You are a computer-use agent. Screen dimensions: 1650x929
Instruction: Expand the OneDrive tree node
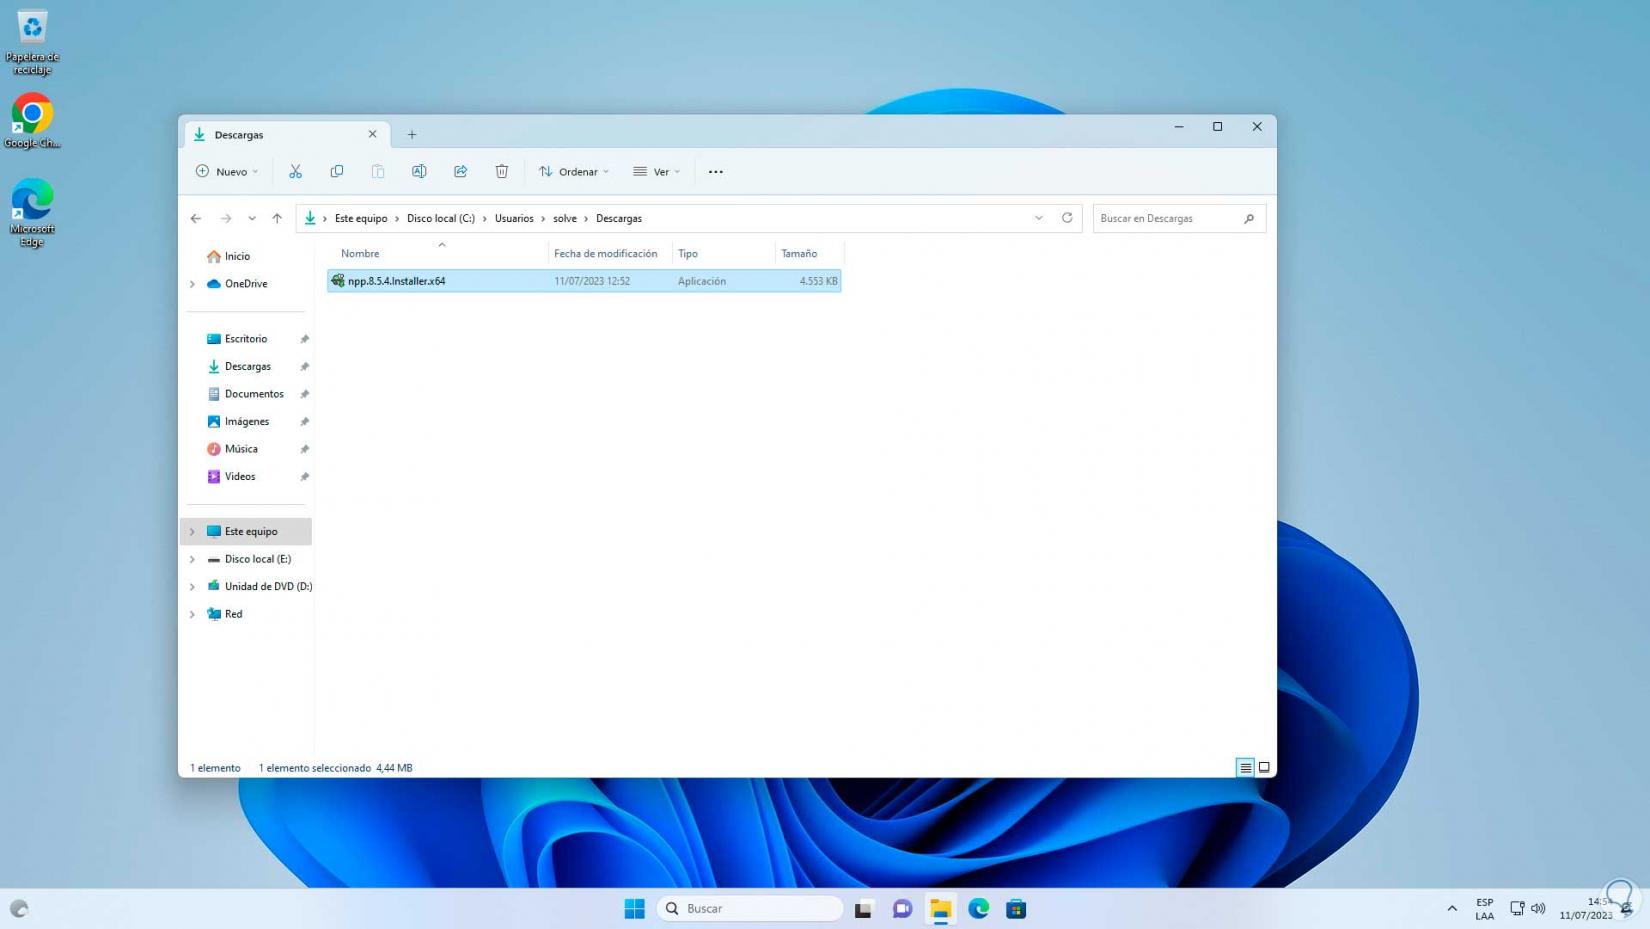(192, 284)
